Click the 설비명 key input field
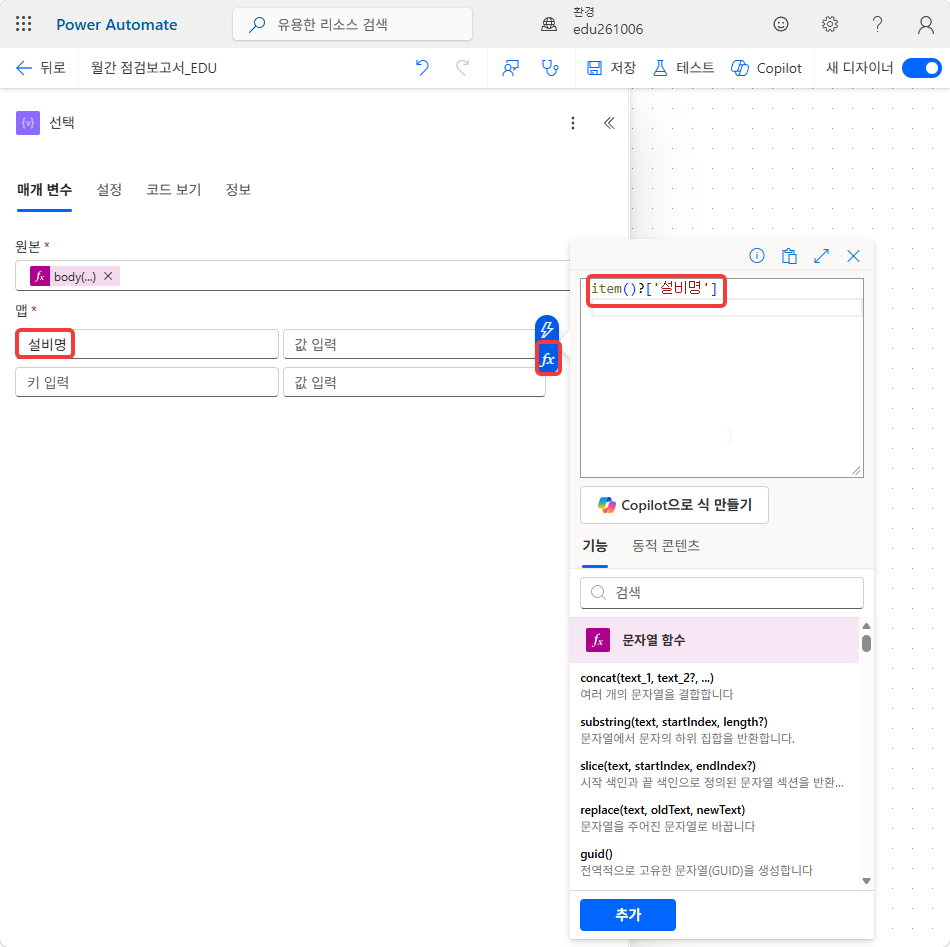Screen dimensions: 950x947 tap(147, 344)
